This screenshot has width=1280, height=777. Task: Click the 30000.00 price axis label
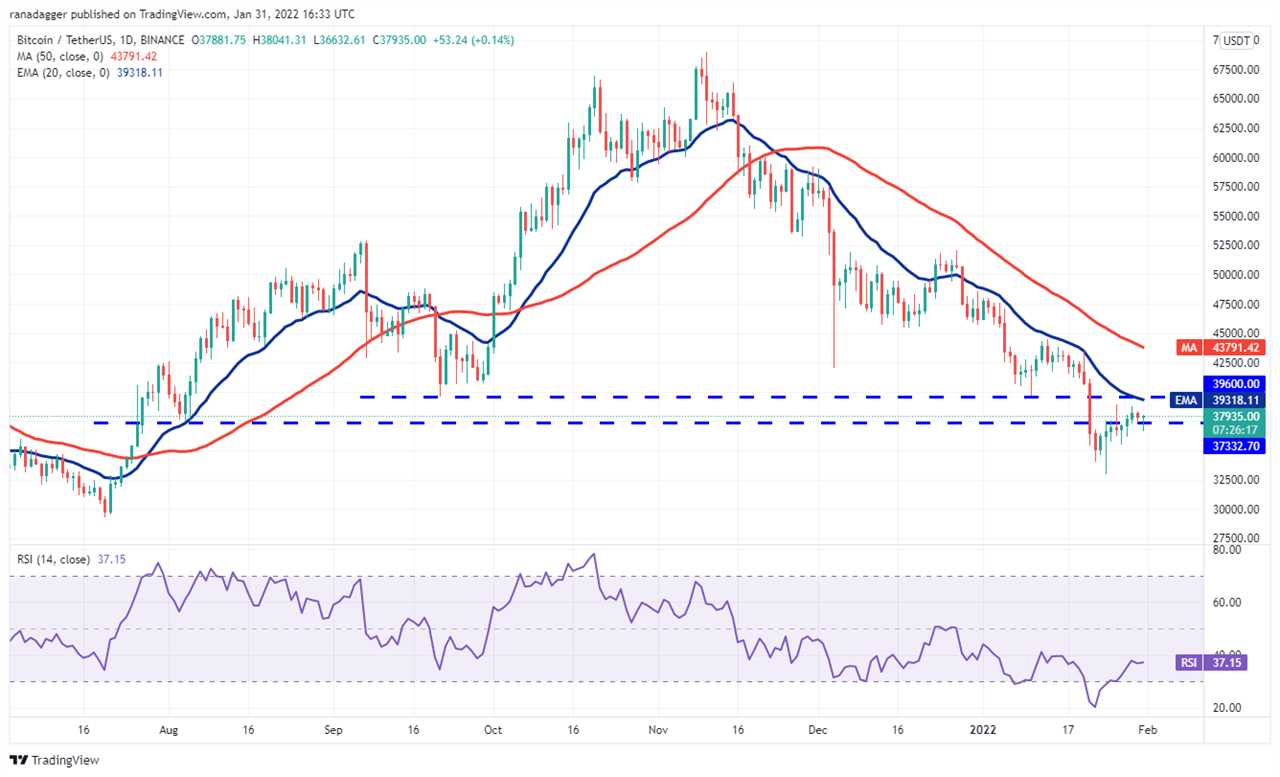click(x=1238, y=509)
